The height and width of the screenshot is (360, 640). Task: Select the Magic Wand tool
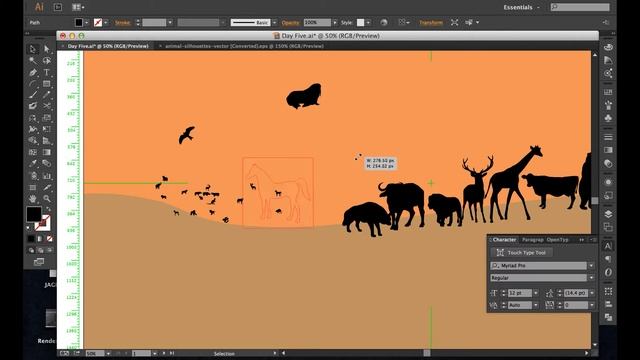click(x=33, y=60)
